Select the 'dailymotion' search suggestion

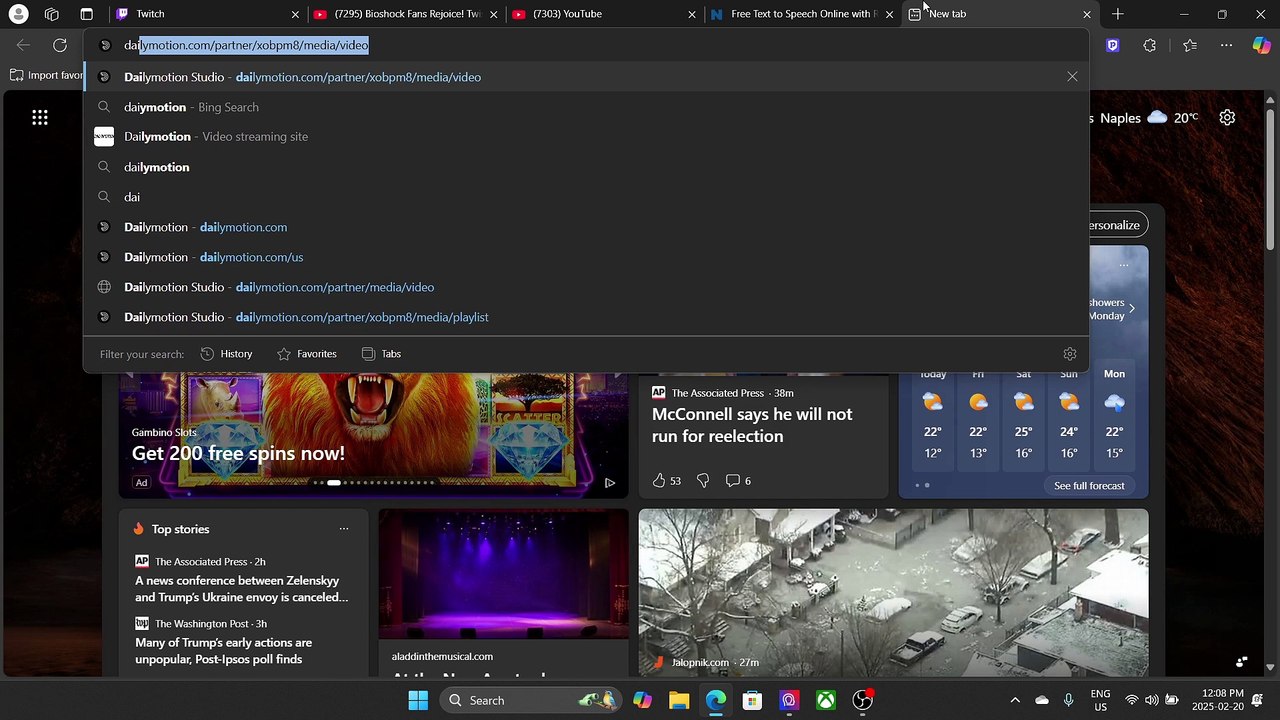pos(586,167)
